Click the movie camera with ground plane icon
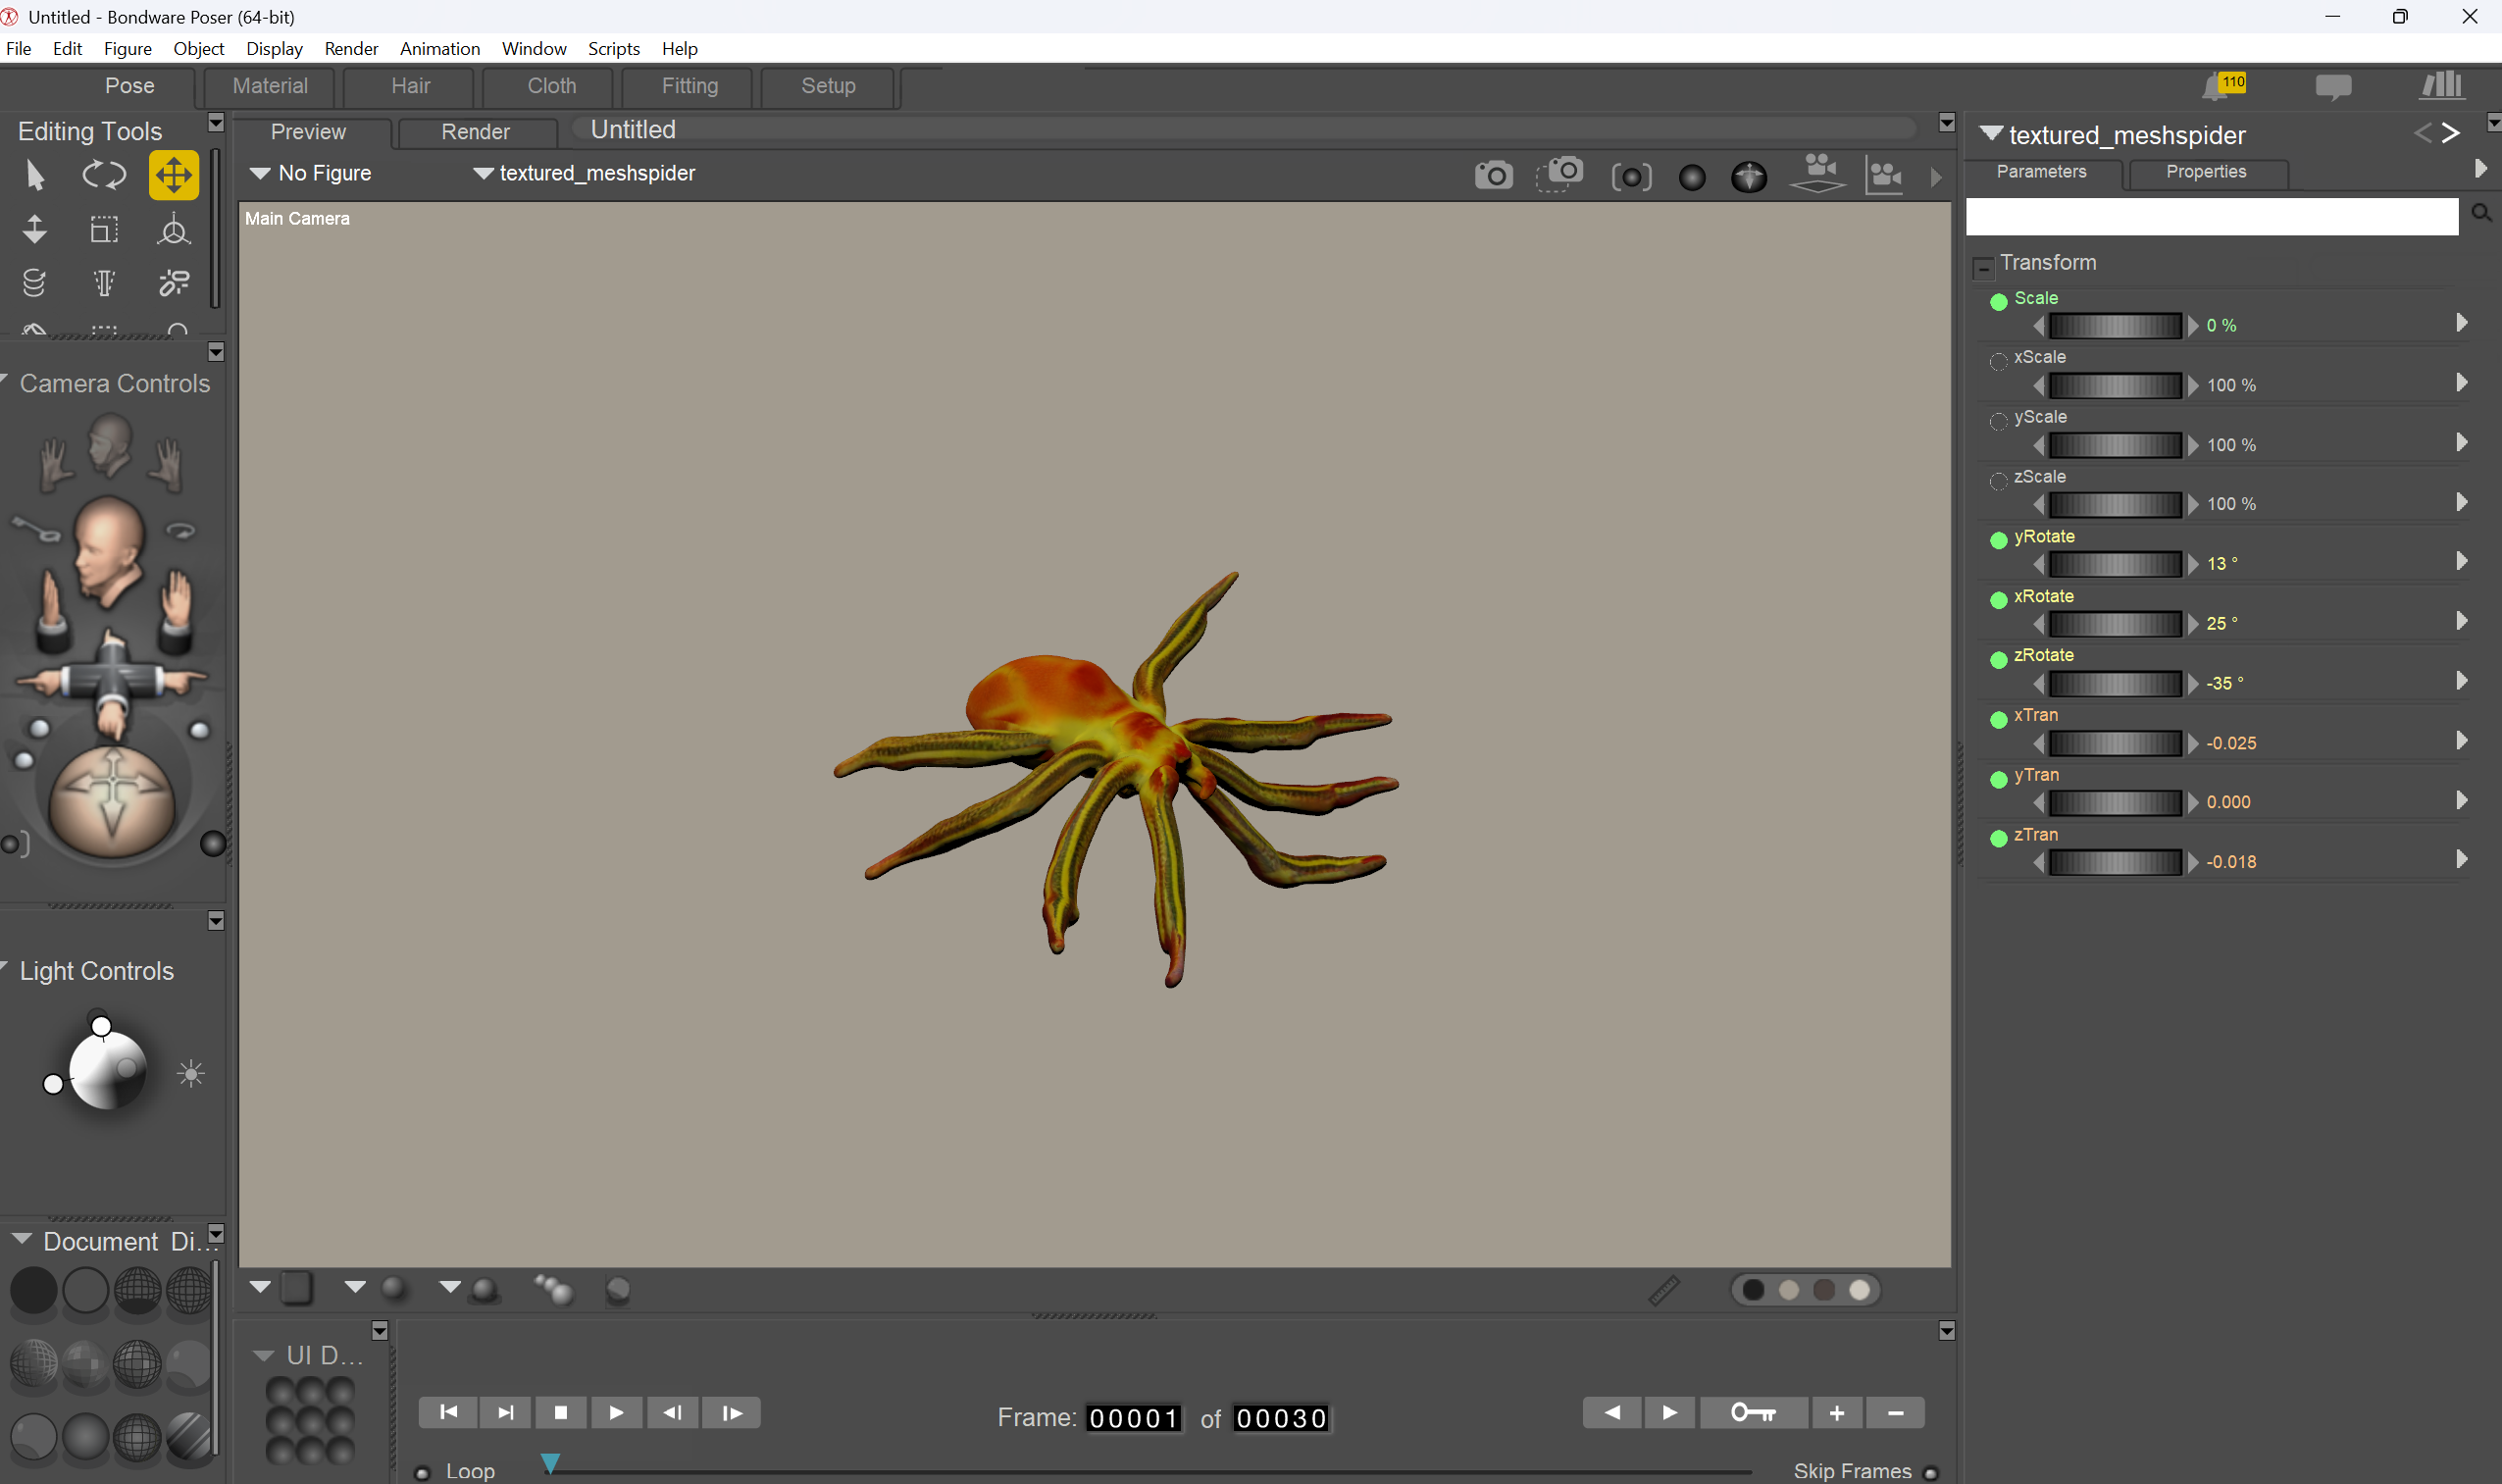The height and width of the screenshot is (1484, 2502). pyautogui.click(x=1817, y=173)
